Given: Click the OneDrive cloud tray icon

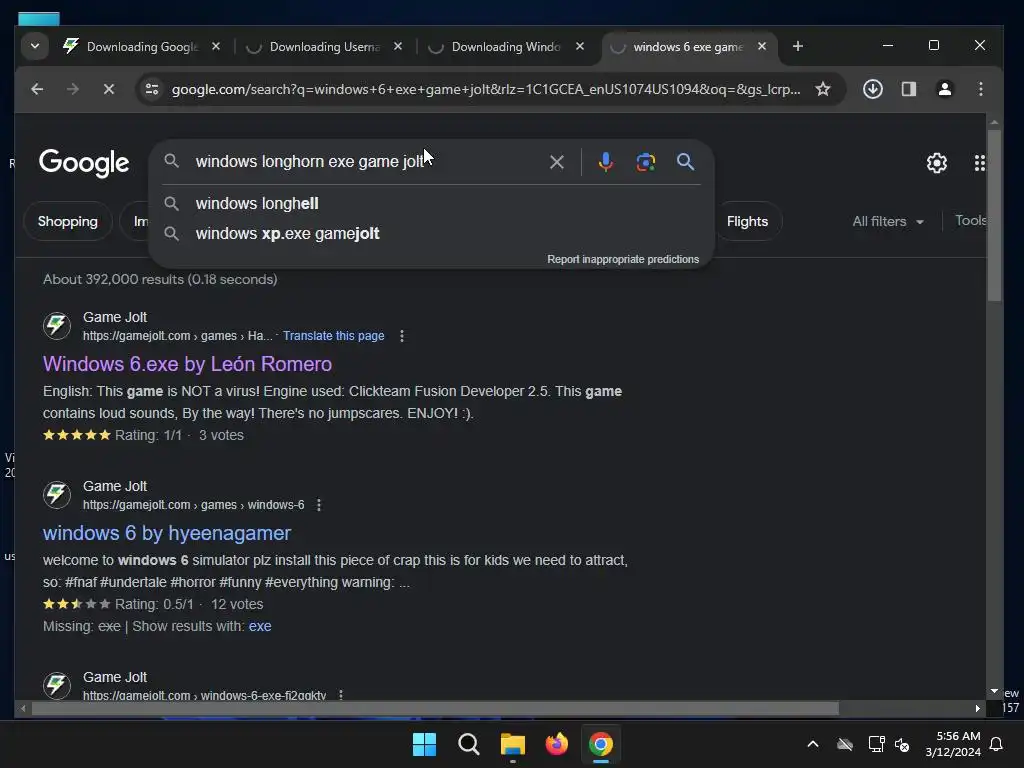Looking at the screenshot, I should point(845,744).
